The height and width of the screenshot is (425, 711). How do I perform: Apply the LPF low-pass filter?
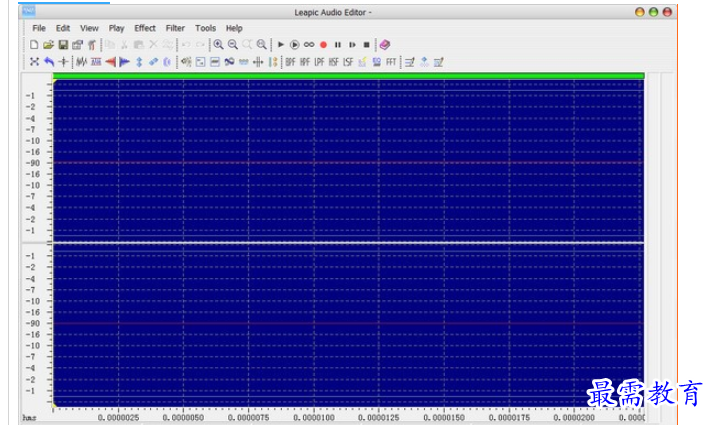click(x=319, y=62)
